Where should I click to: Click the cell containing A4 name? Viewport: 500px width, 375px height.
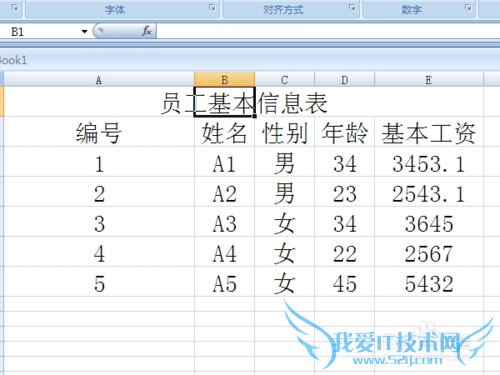[x=225, y=252]
